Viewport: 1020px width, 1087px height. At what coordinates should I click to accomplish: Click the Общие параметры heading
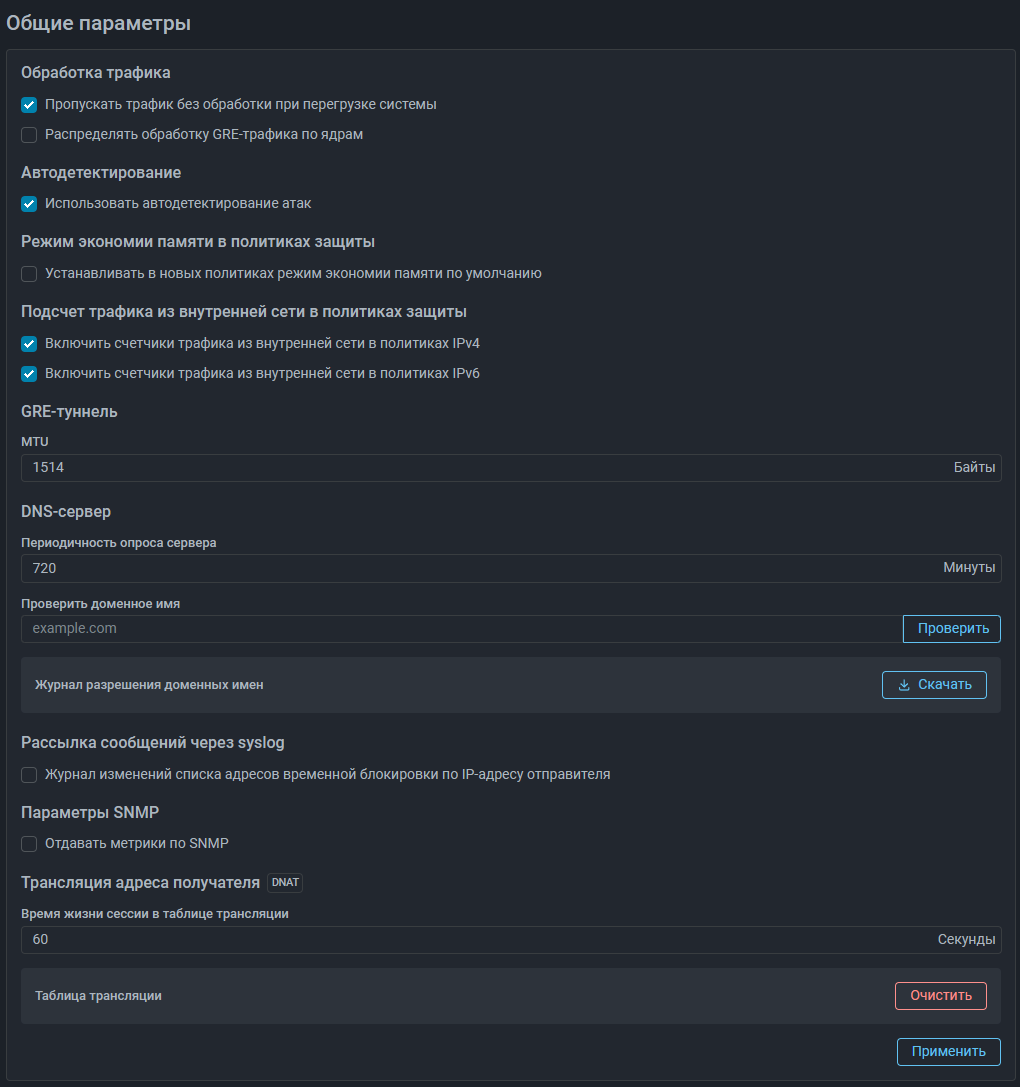[x=98, y=23]
